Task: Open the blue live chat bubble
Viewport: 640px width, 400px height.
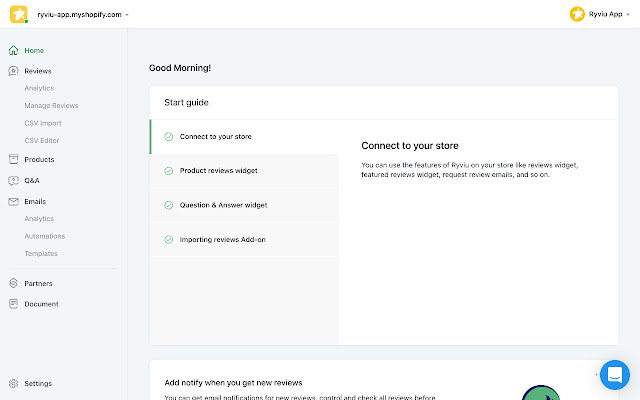Action: (x=615, y=375)
